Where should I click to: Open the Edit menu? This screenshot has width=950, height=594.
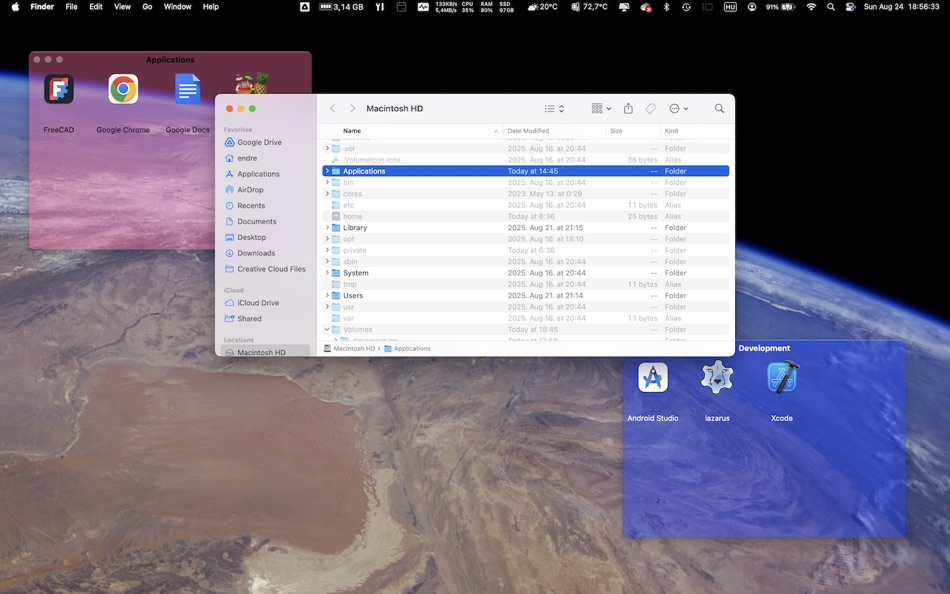pyautogui.click(x=96, y=7)
